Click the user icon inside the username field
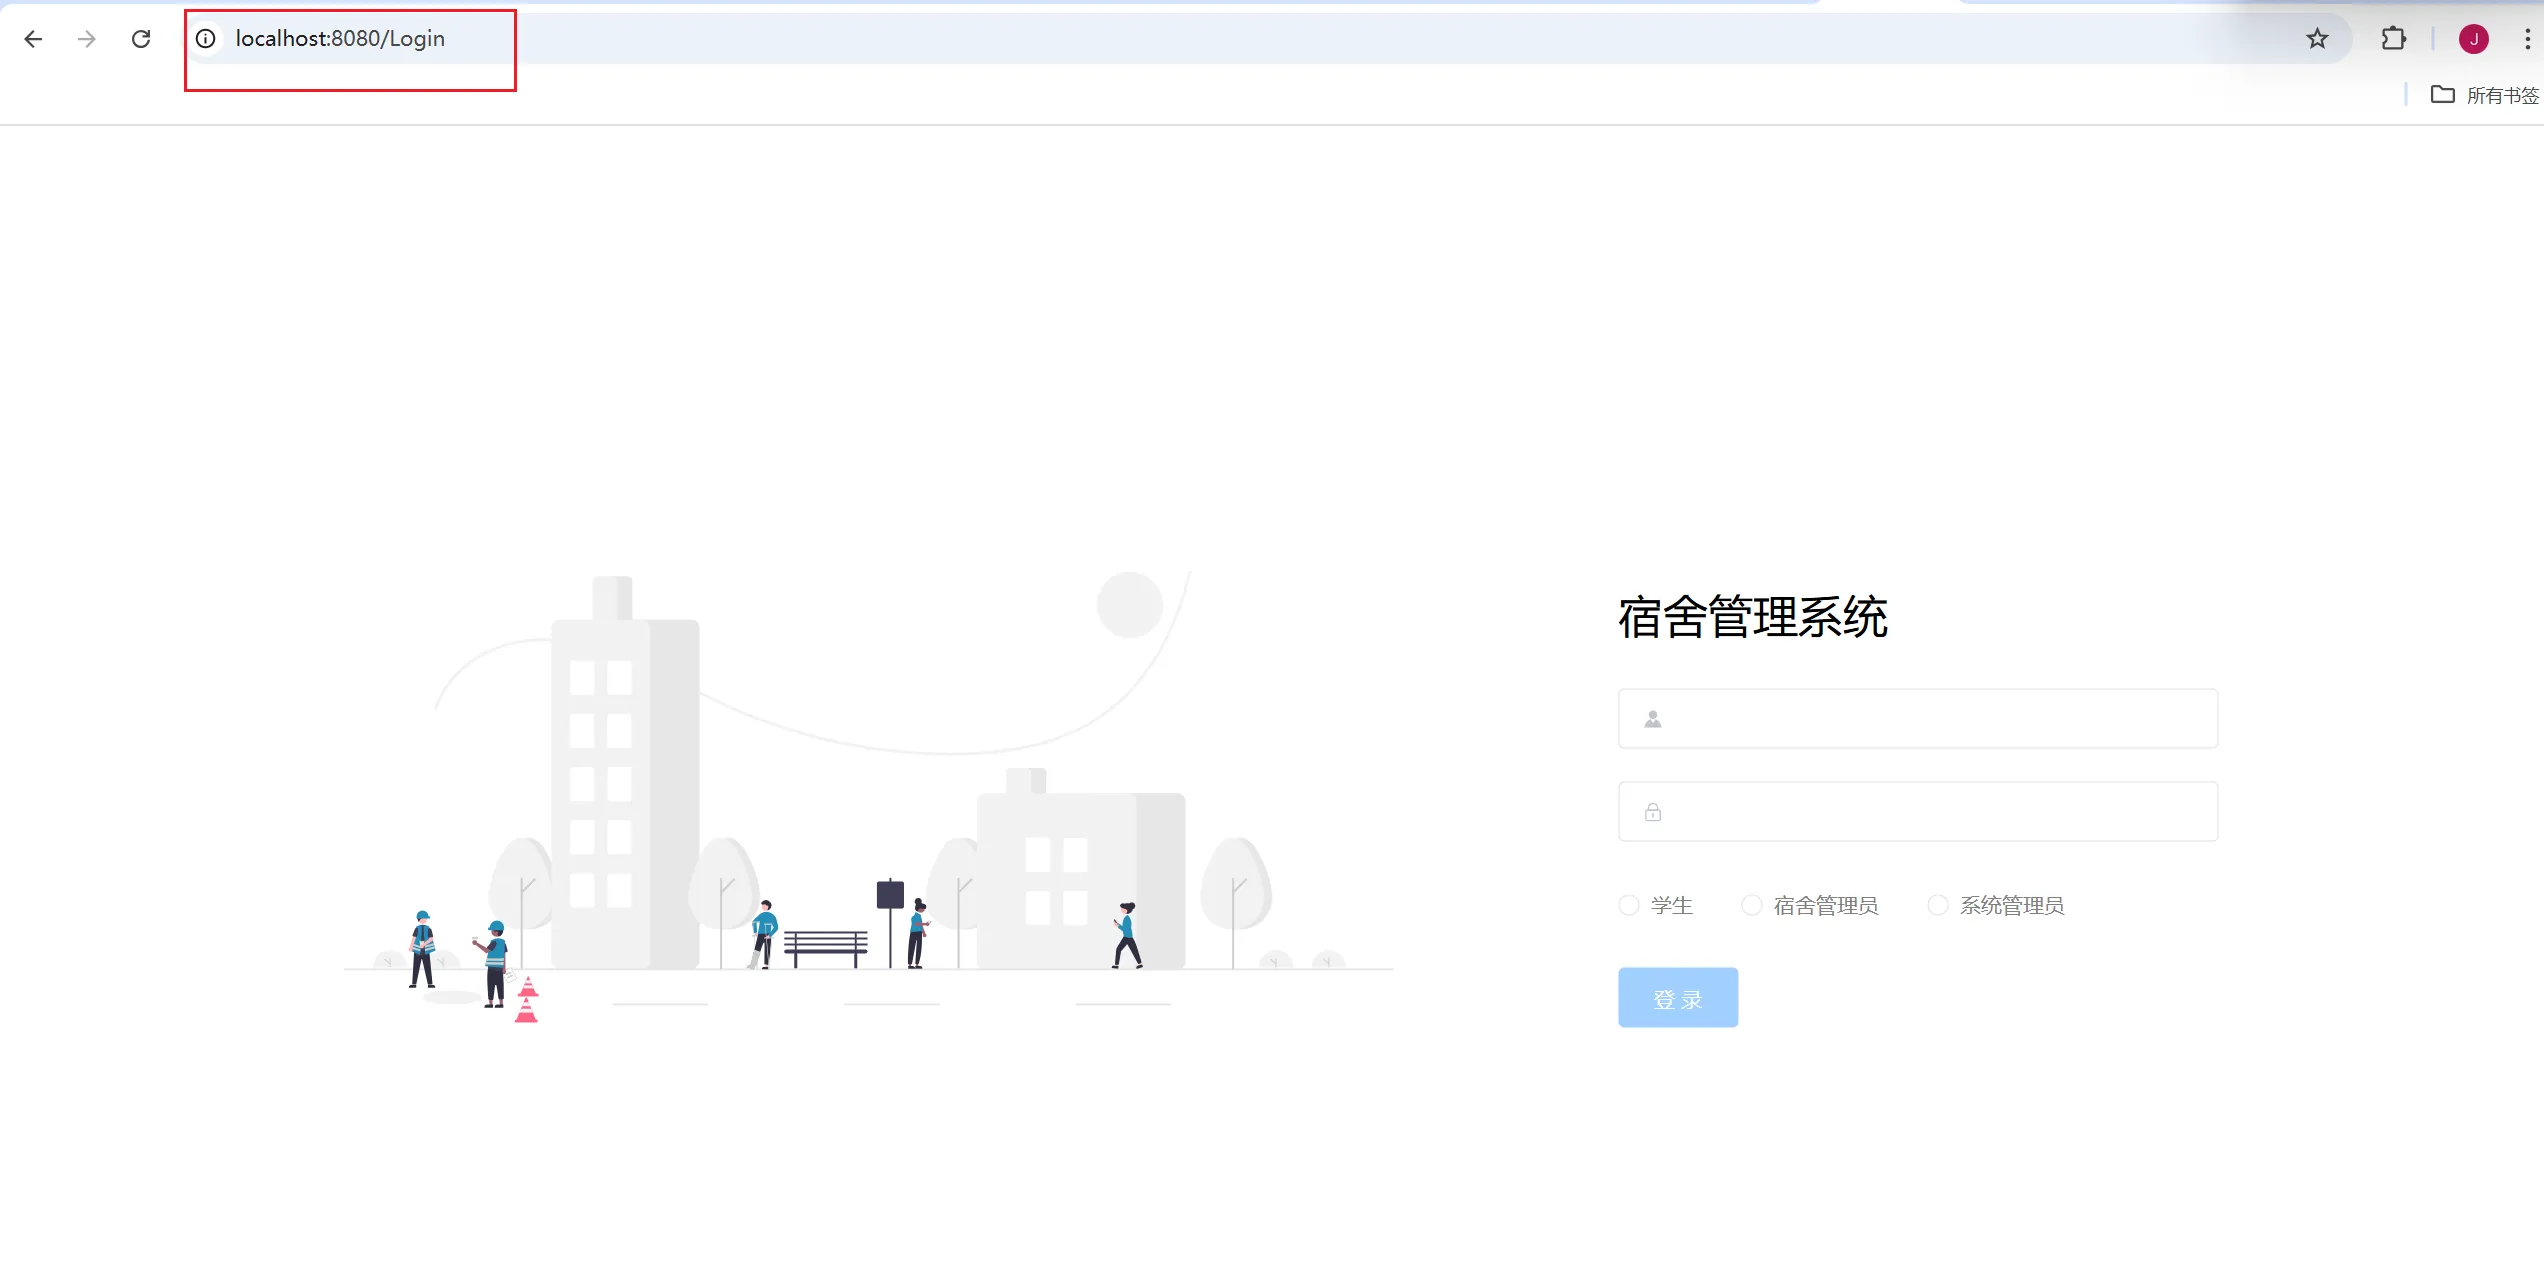Screen dimensions: 2544x1282 point(1653,719)
